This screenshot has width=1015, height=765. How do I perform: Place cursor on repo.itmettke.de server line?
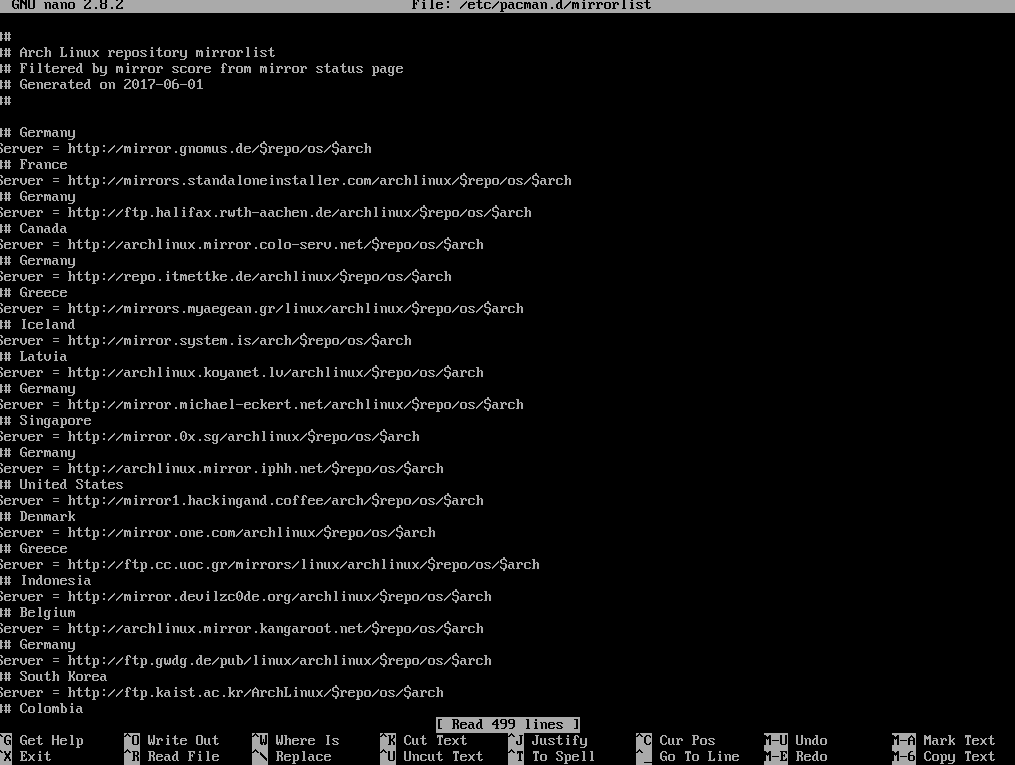[x=226, y=277]
